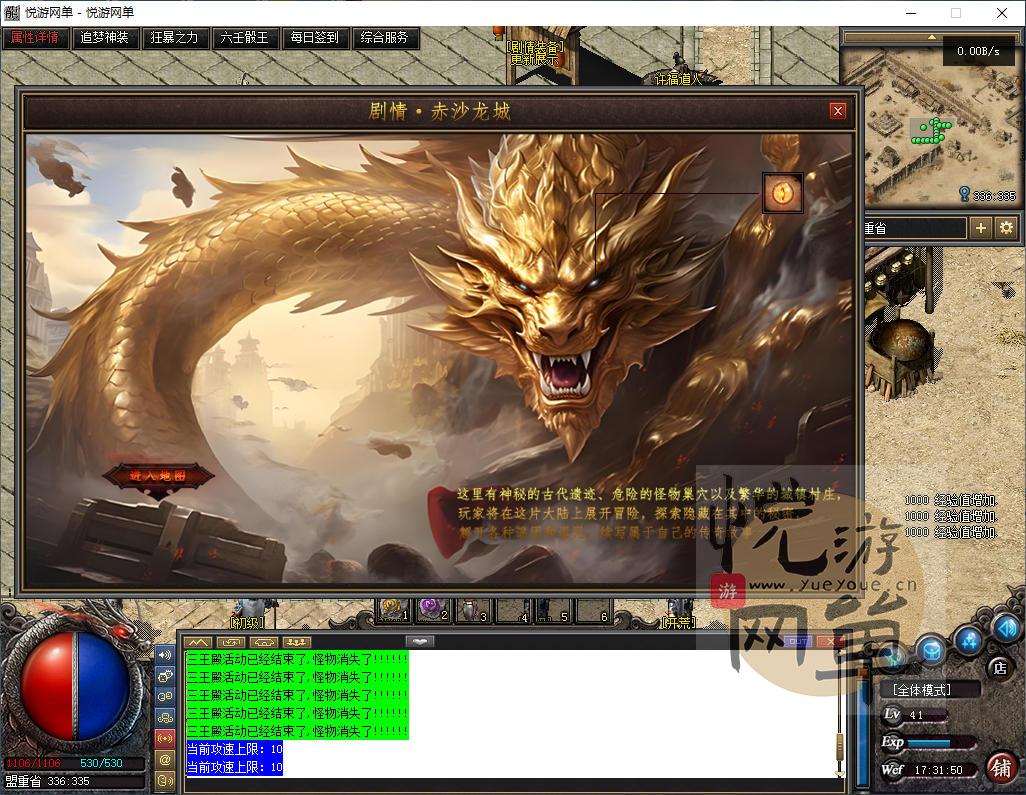Click the chat scrollbar handle

pyautogui.click(x=840, y=745)
